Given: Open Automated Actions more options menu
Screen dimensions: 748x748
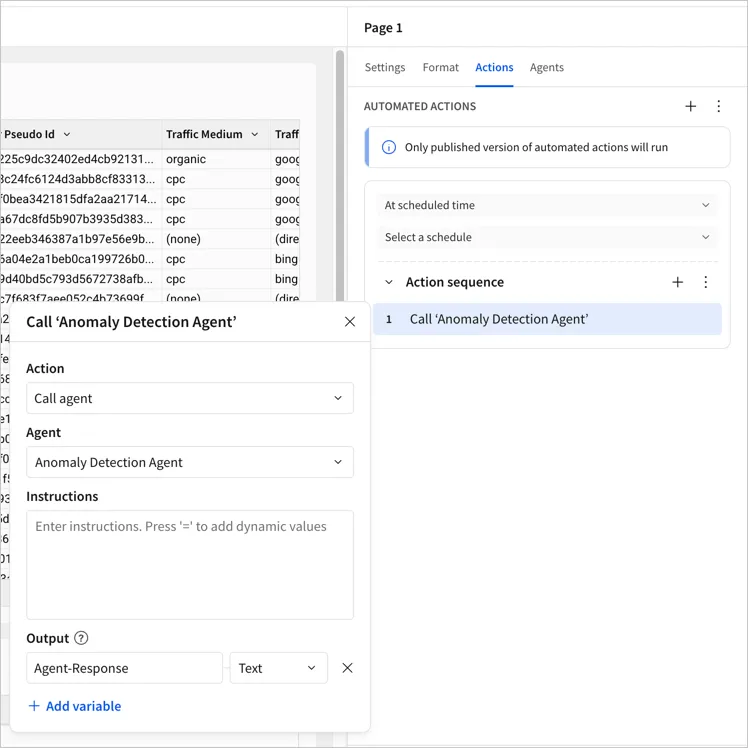Looking at the screenshot, I should coord(718,106).
